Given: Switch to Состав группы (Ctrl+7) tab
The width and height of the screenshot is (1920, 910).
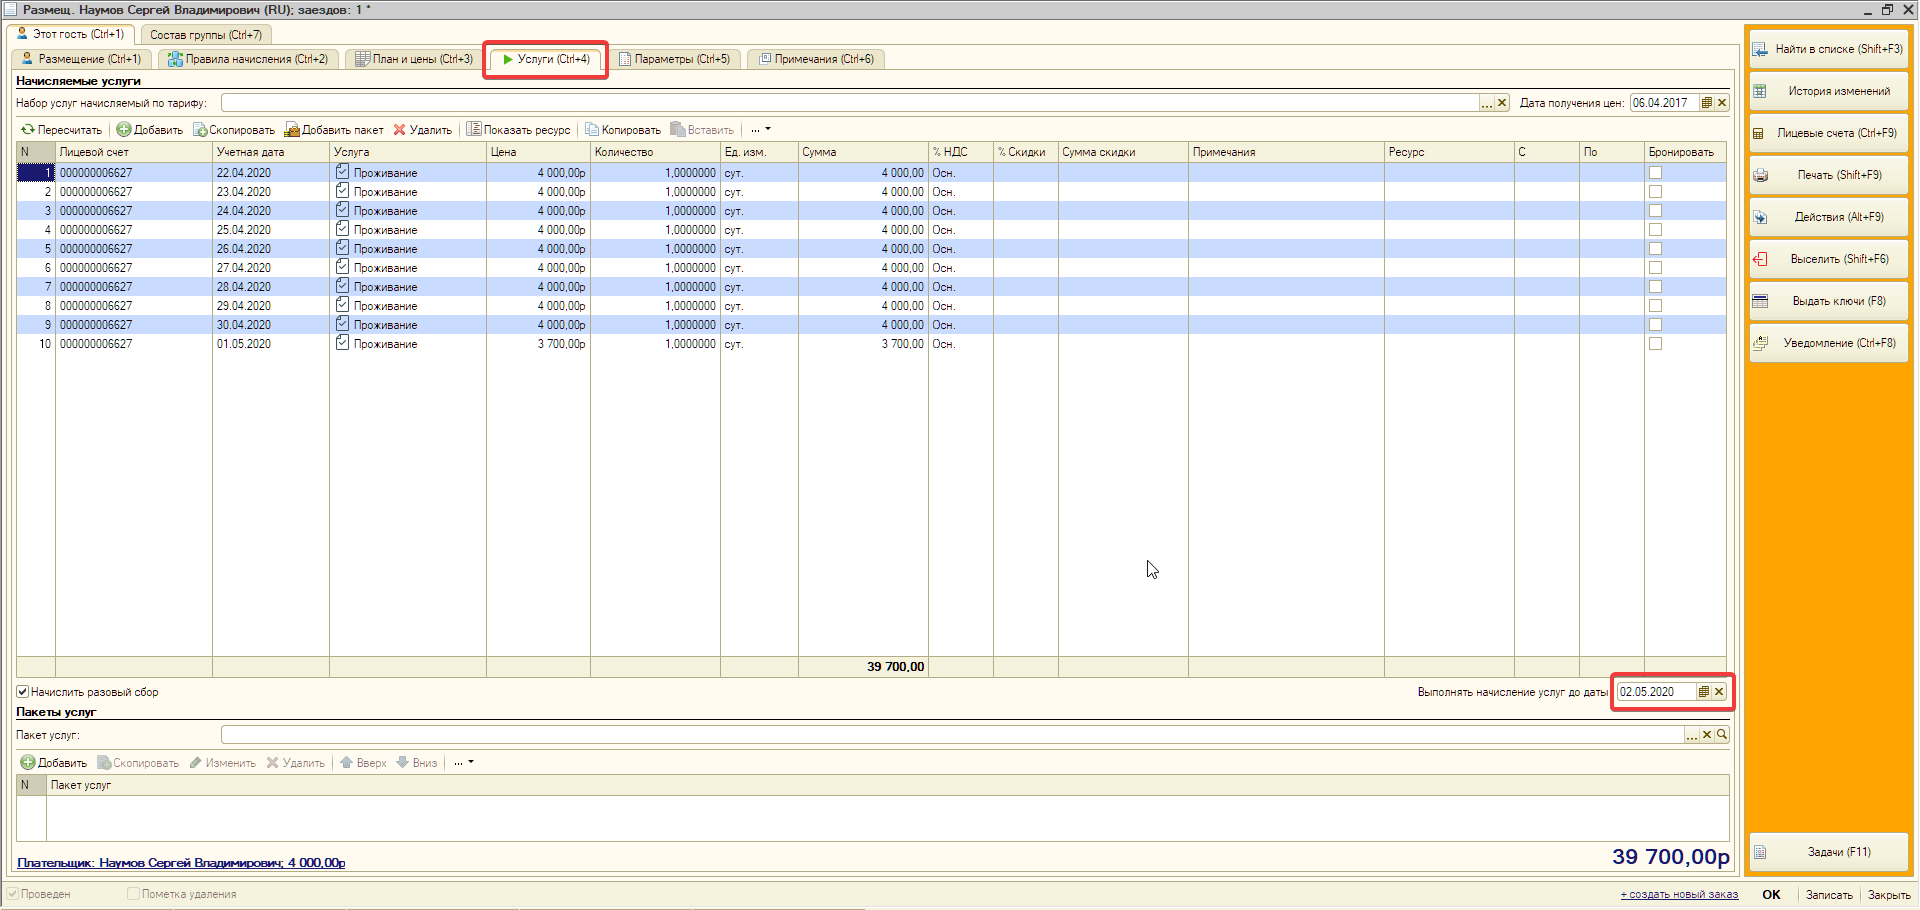Looking at the screenshot, I should [205, 35].
